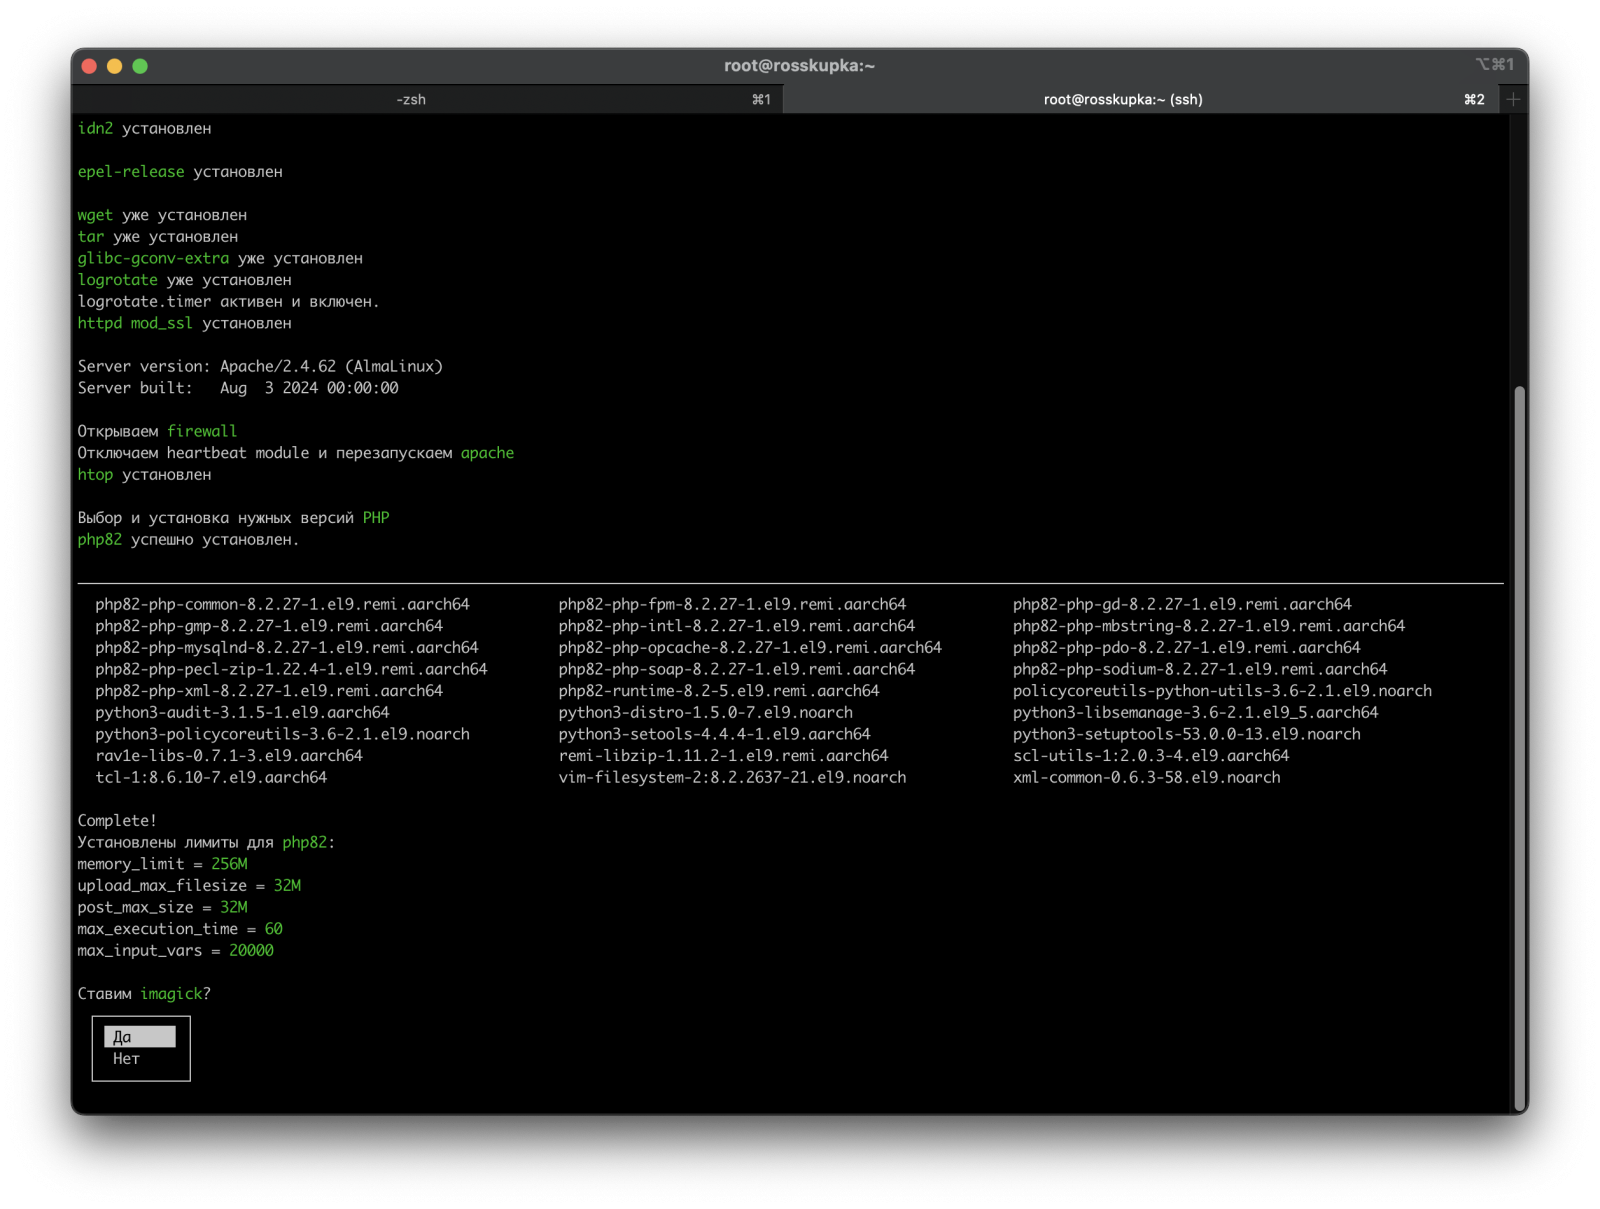Maximize the terminal with the green button
Image resolution: width=1600 pixels, height=1209 pixels.
pos(140,66)
